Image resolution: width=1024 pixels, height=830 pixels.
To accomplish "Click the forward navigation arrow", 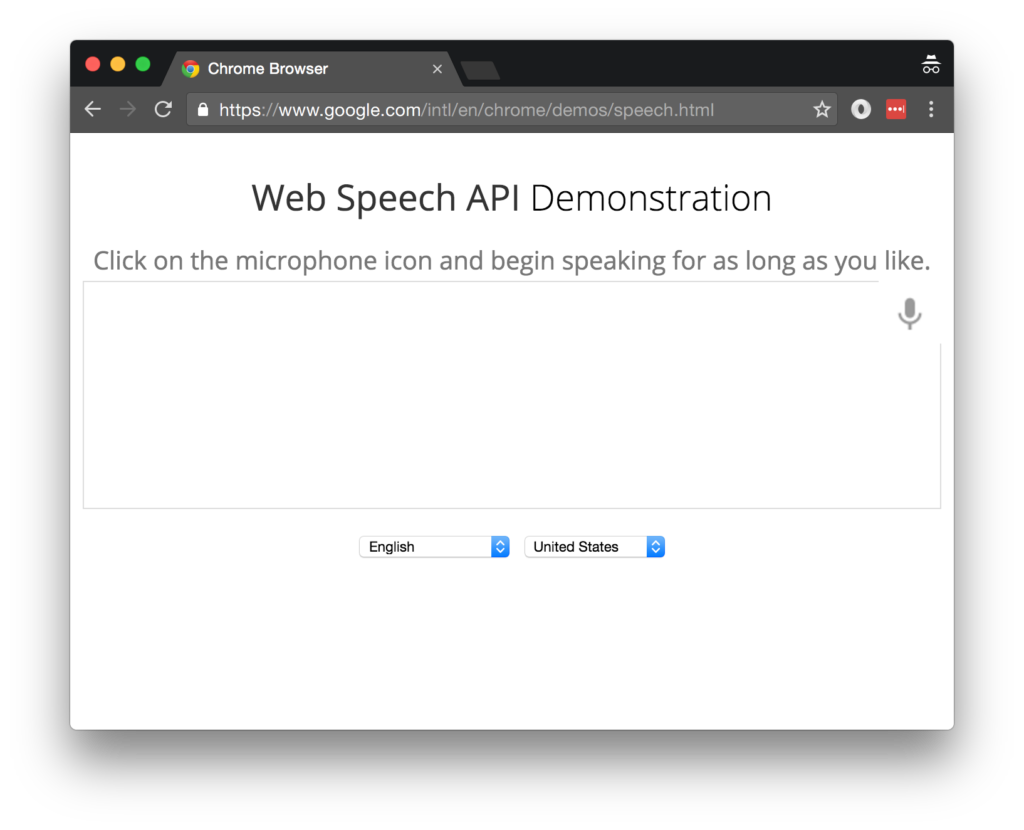I will coord(128,109).
